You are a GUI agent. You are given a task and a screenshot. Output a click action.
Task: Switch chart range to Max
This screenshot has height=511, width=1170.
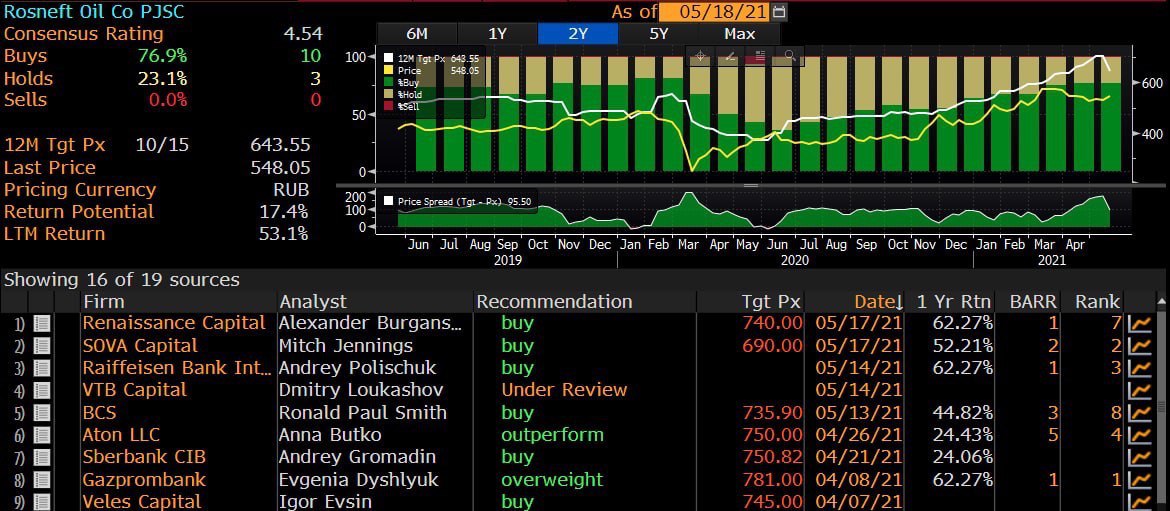click(x=739, y=34)
